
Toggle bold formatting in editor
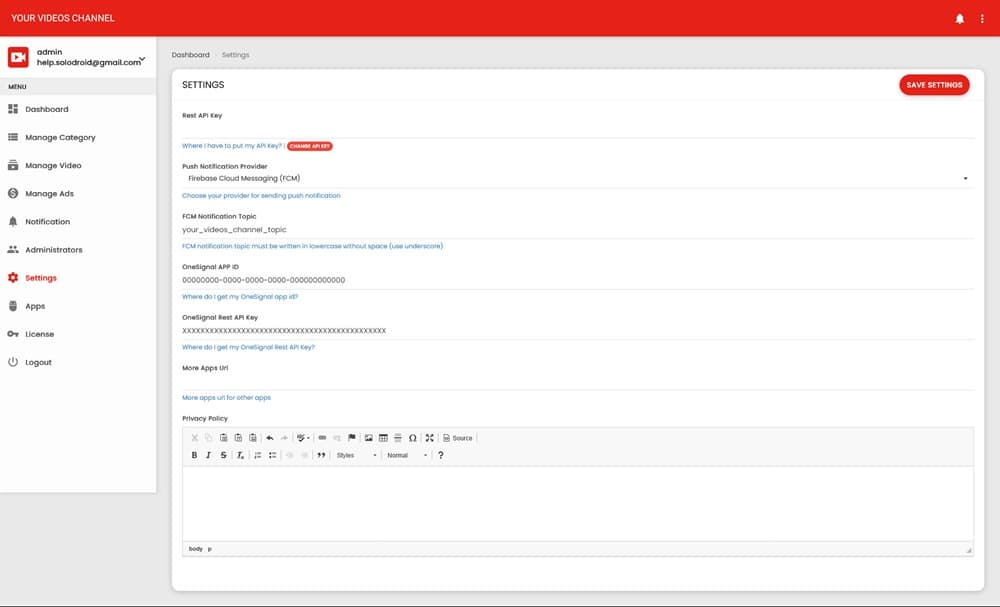(x=194, y=455)
